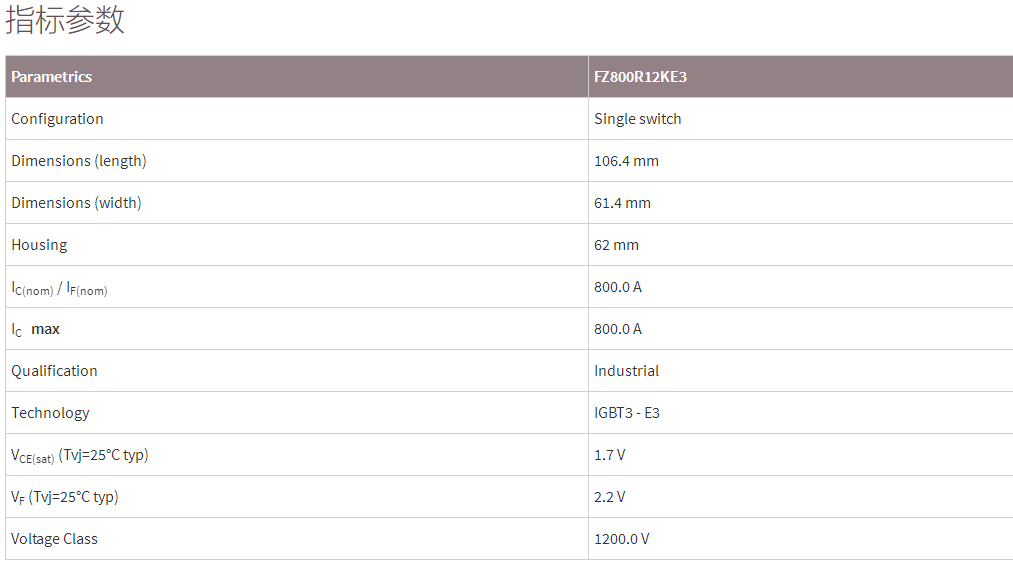The width and height of the screenshot is (1013, 561).
Task: Select the 61.4 mm value
Action: [622, 203]
